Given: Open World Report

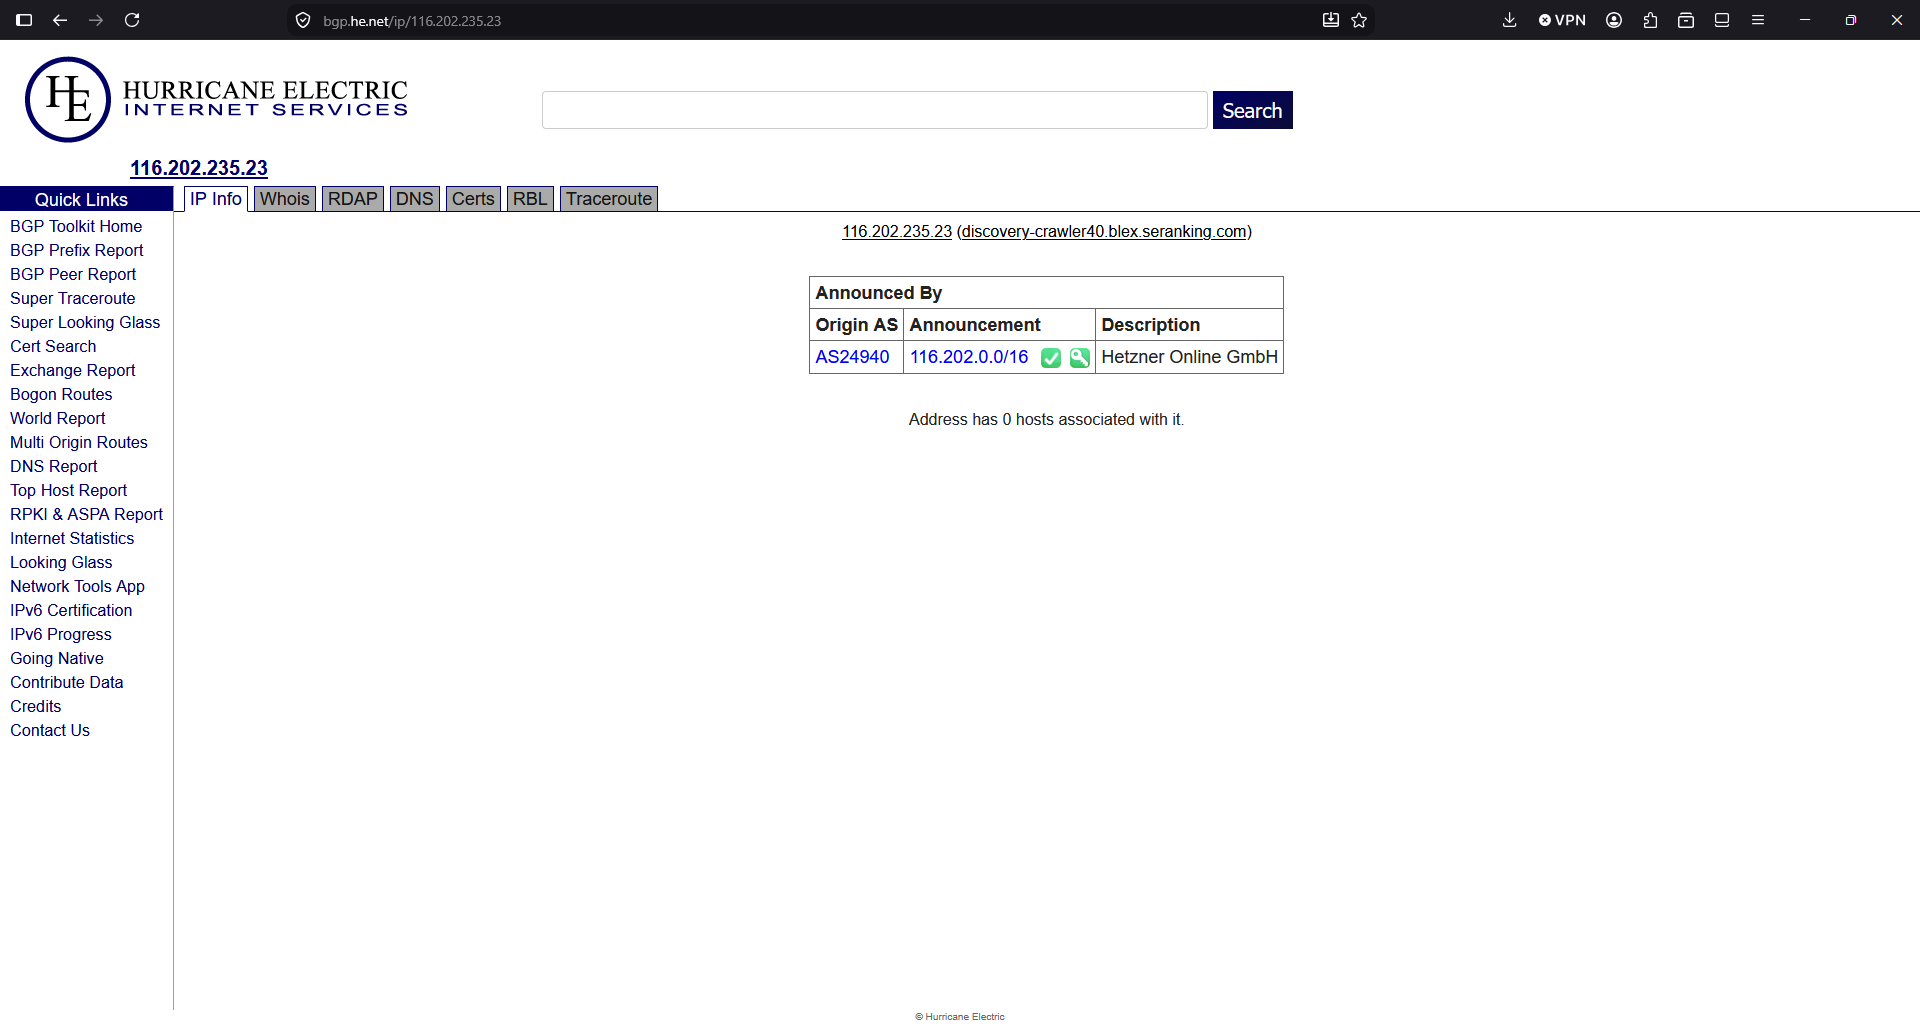Looking at the screenshot, I should click(x=58, y=418).
